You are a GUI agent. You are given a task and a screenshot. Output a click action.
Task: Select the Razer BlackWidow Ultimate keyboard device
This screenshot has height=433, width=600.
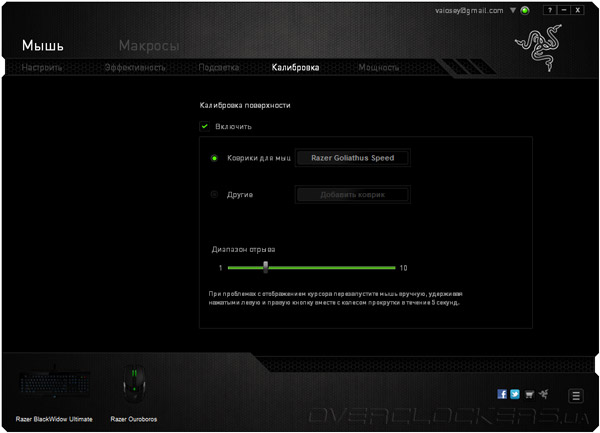point(54,384)
